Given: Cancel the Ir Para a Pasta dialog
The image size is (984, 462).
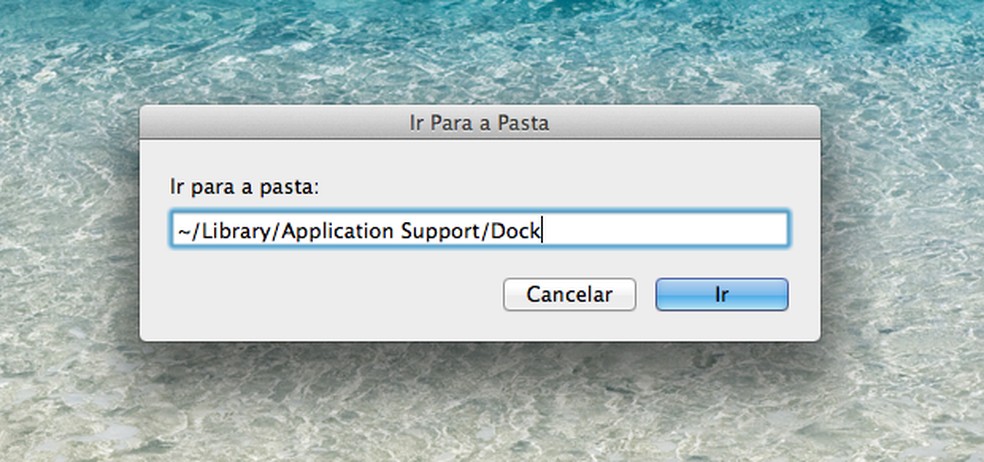Looking at the screenshot, I should tap(569, 294).
